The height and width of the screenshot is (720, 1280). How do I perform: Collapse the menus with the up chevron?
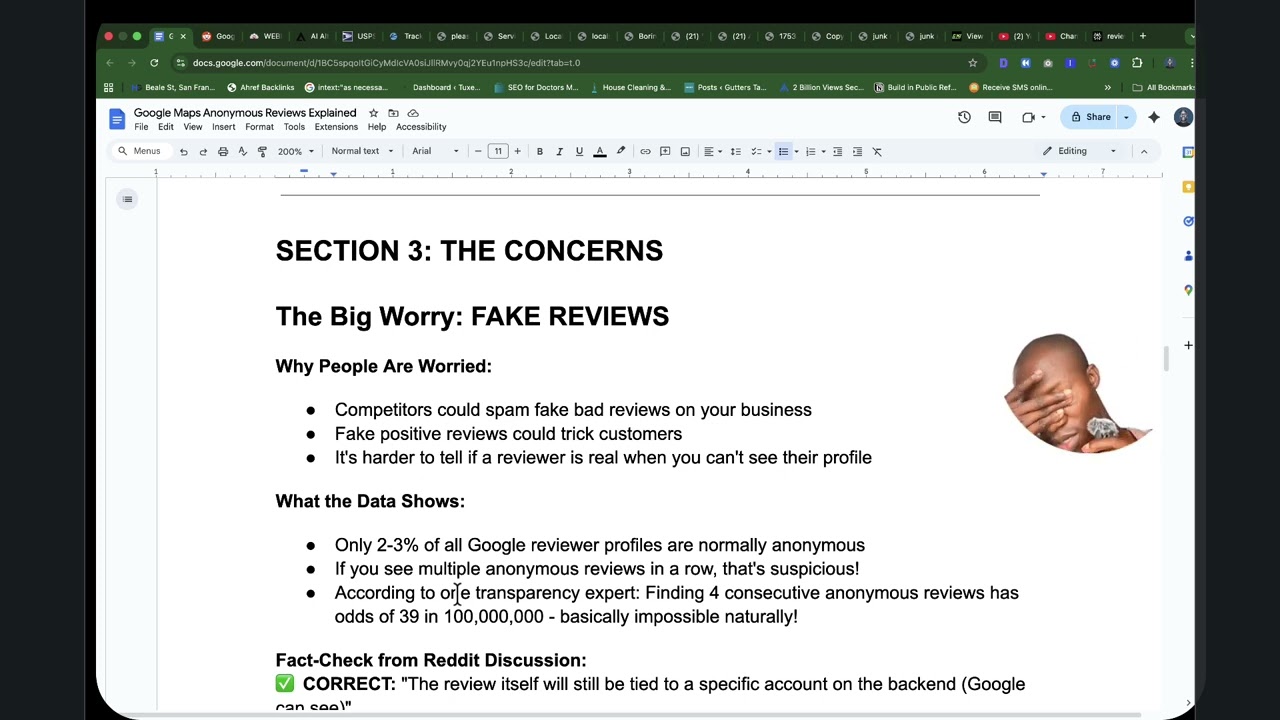click(1144, 151)
